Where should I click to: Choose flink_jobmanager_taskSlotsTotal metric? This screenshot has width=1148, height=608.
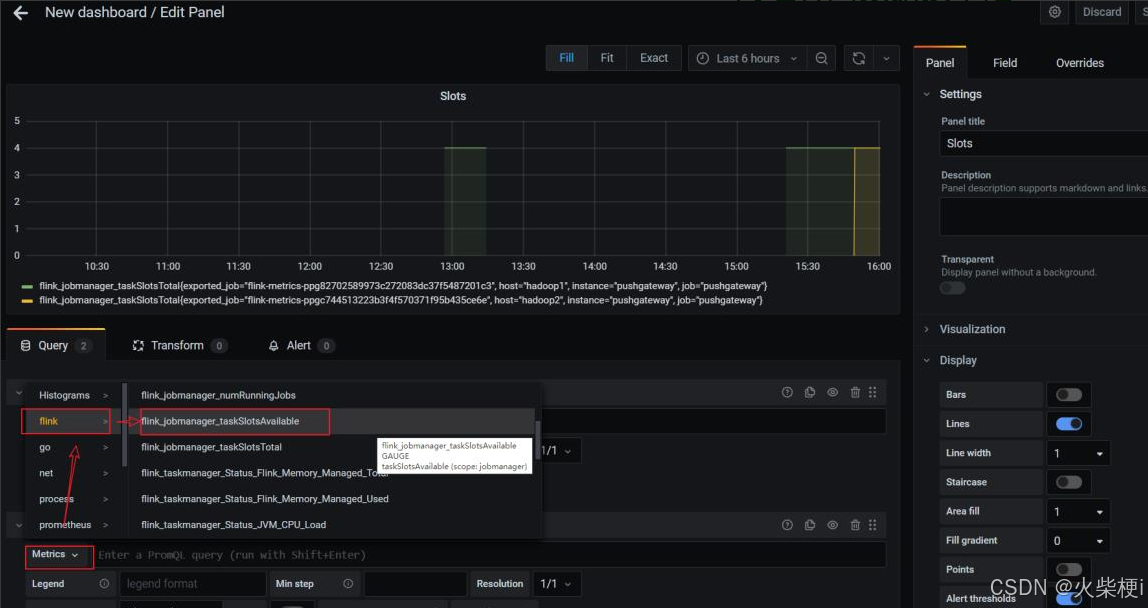coord(211,447)
